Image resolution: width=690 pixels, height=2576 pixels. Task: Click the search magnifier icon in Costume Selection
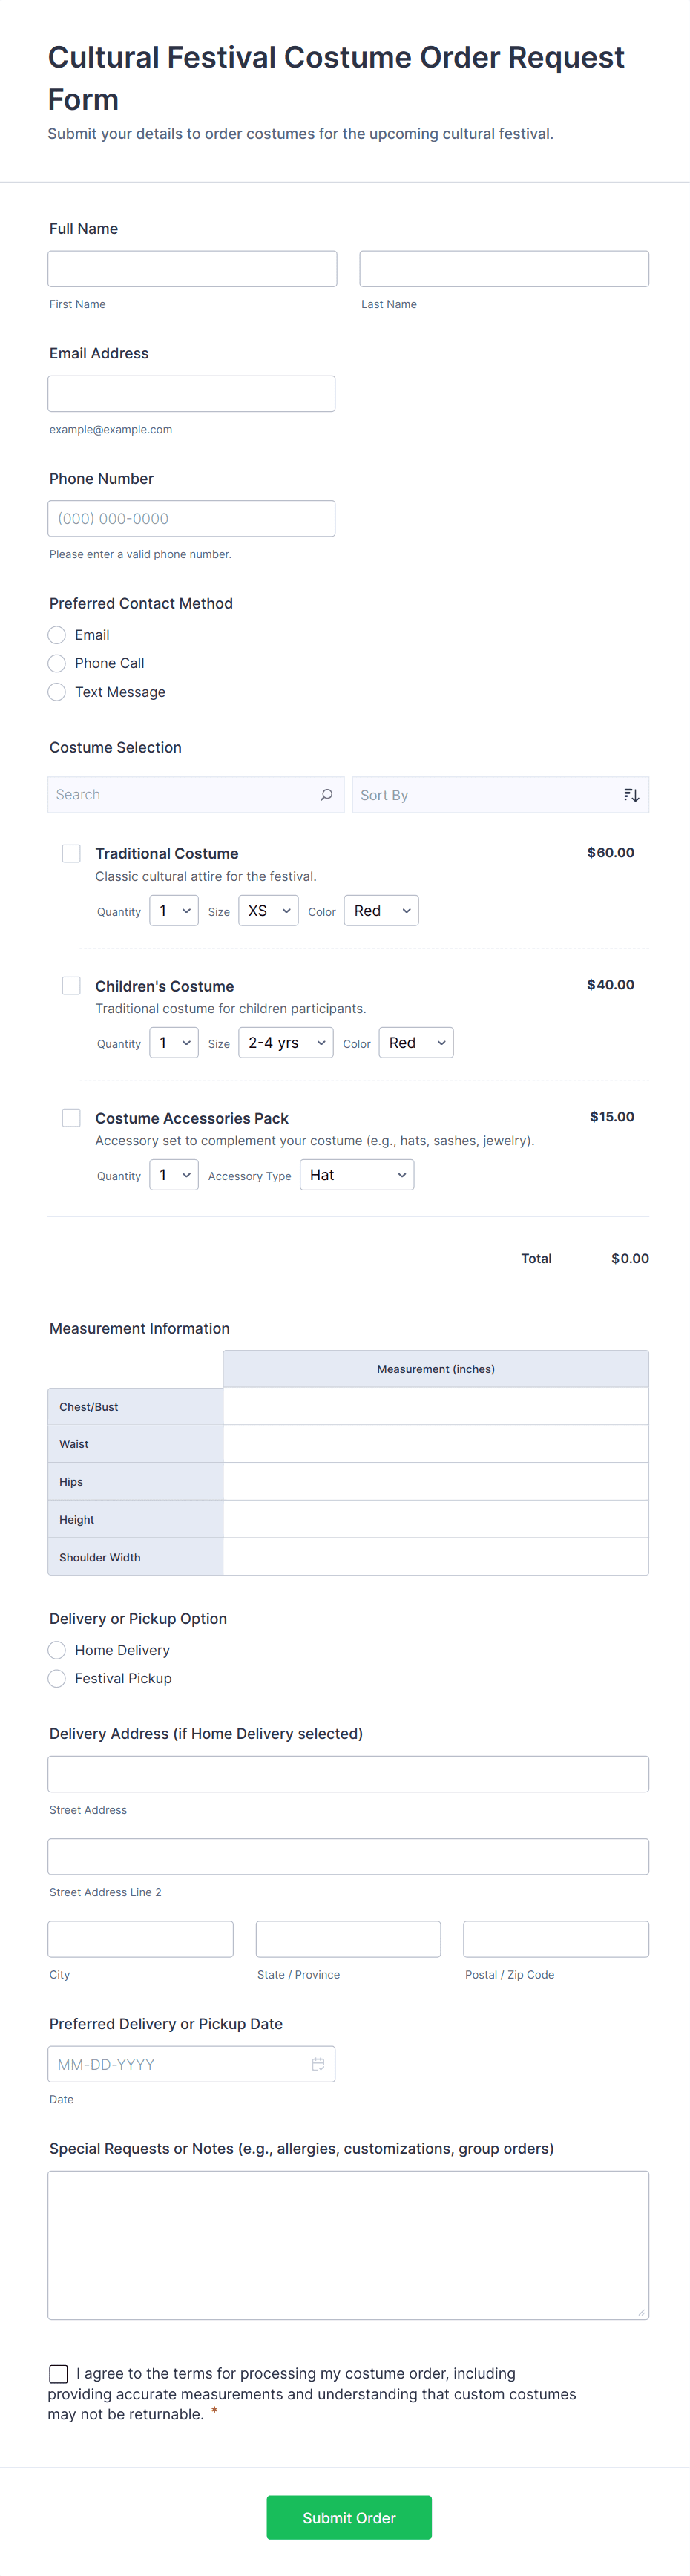326,795
